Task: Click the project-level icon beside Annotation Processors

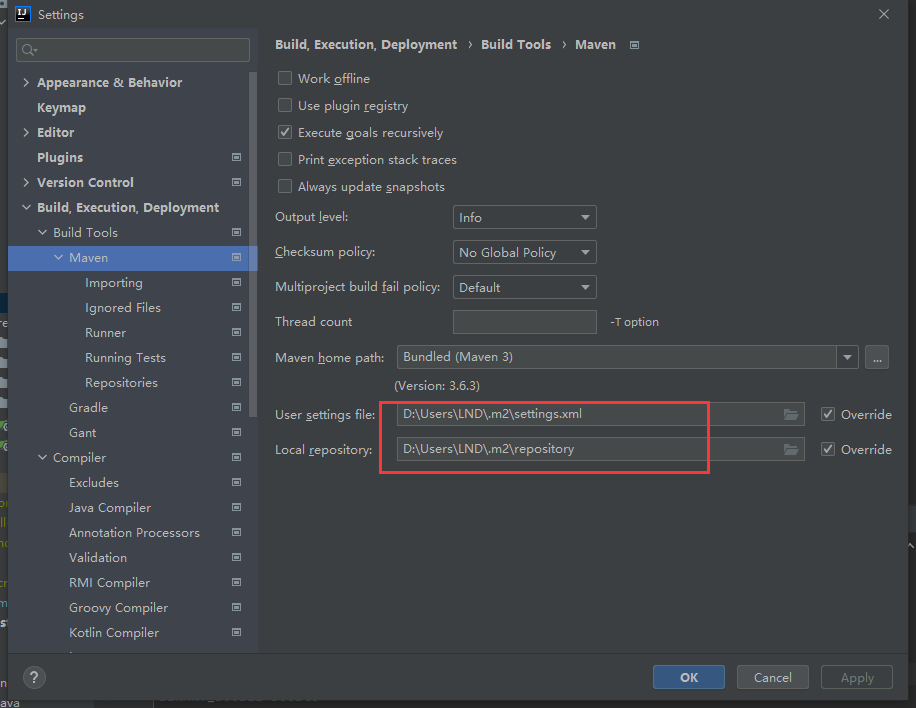Action: 237,532
